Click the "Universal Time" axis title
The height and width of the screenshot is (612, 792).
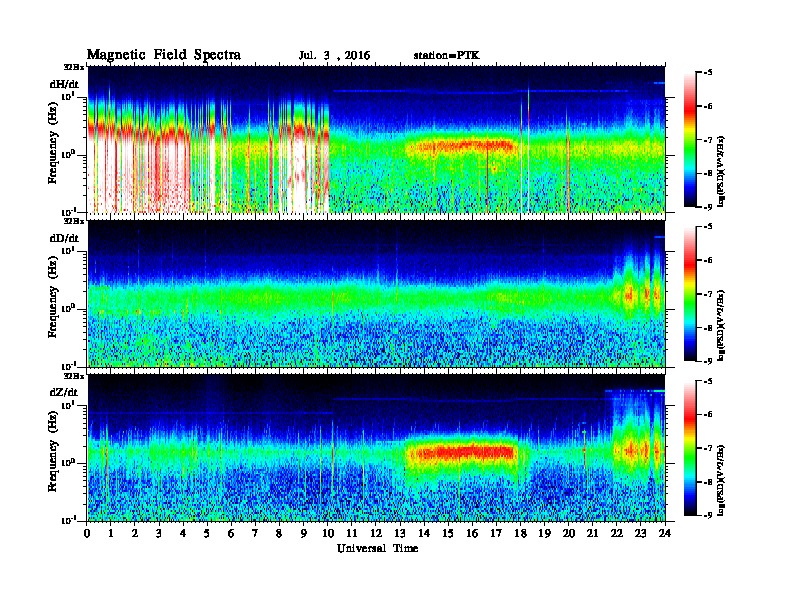click(378, 548)
